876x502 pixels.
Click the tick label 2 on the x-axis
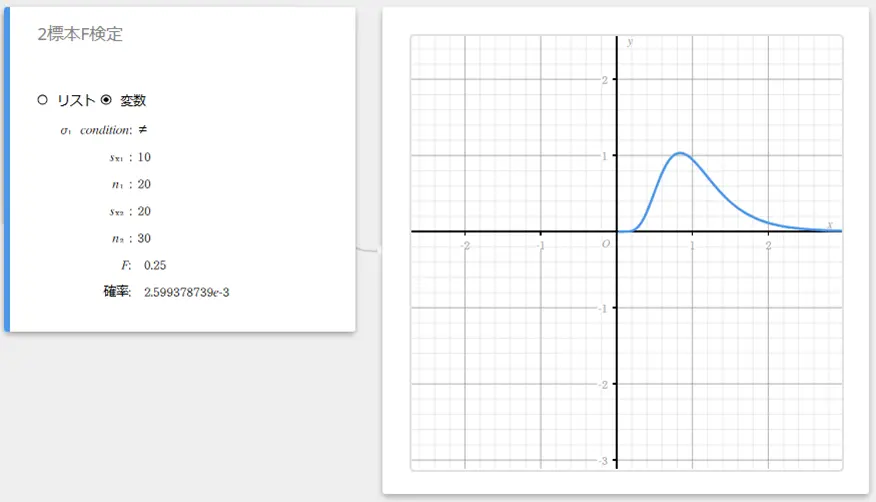point(767,245)
